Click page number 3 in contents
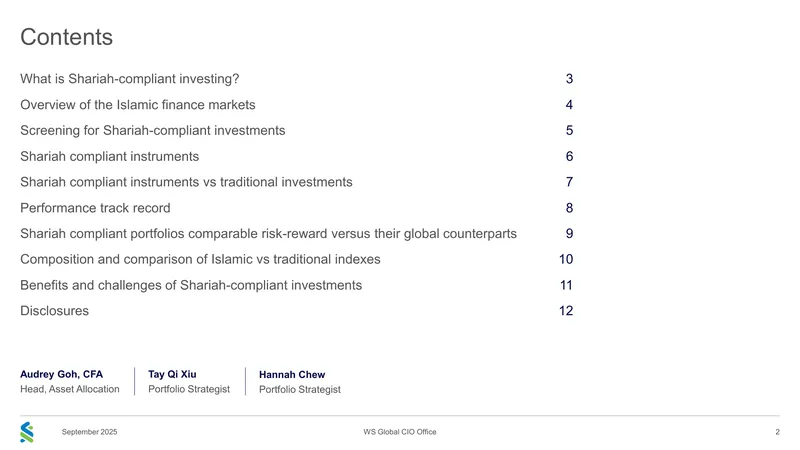800x450 pixels. point(569,79)
